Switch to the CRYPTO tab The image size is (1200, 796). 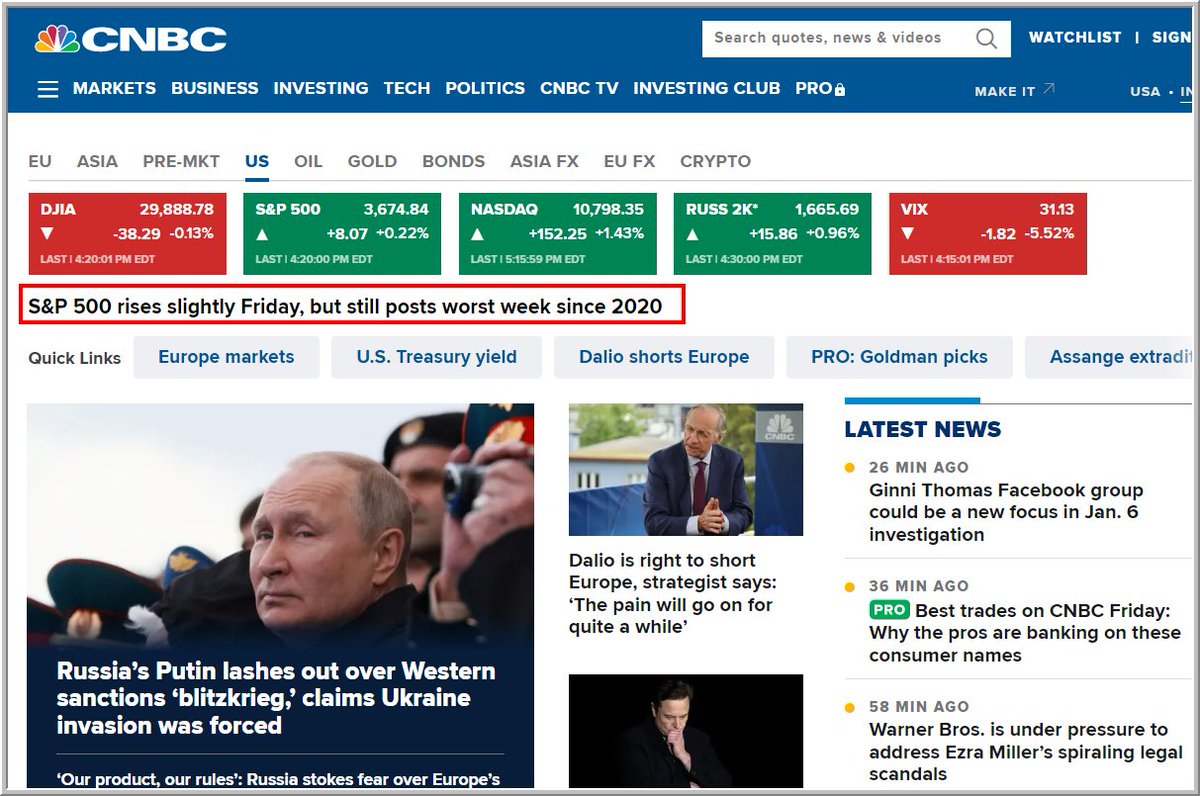point(715,161)
